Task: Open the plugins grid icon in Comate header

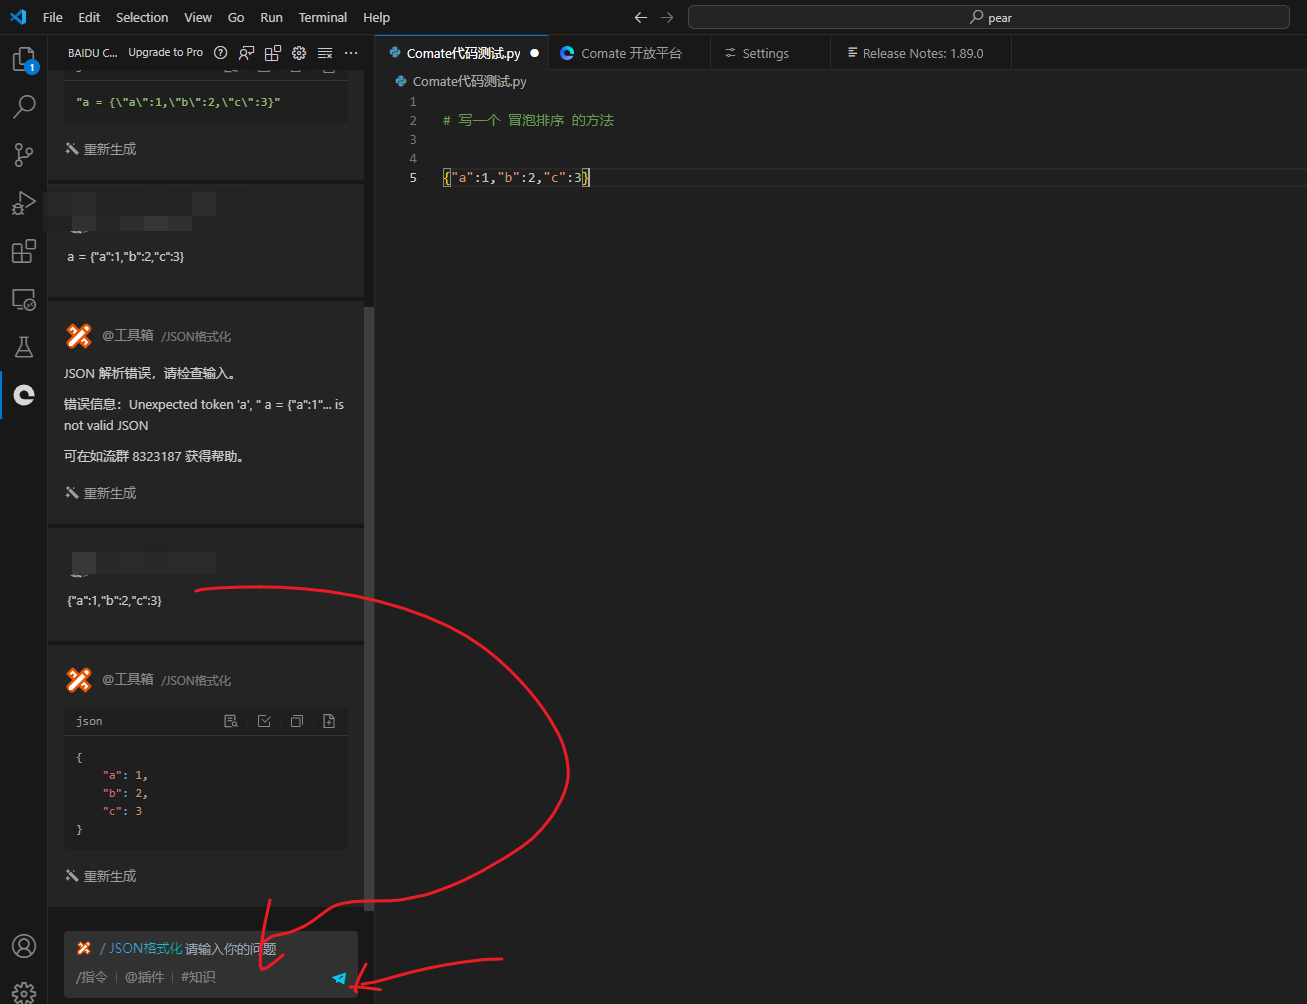Action: (272, 53)
